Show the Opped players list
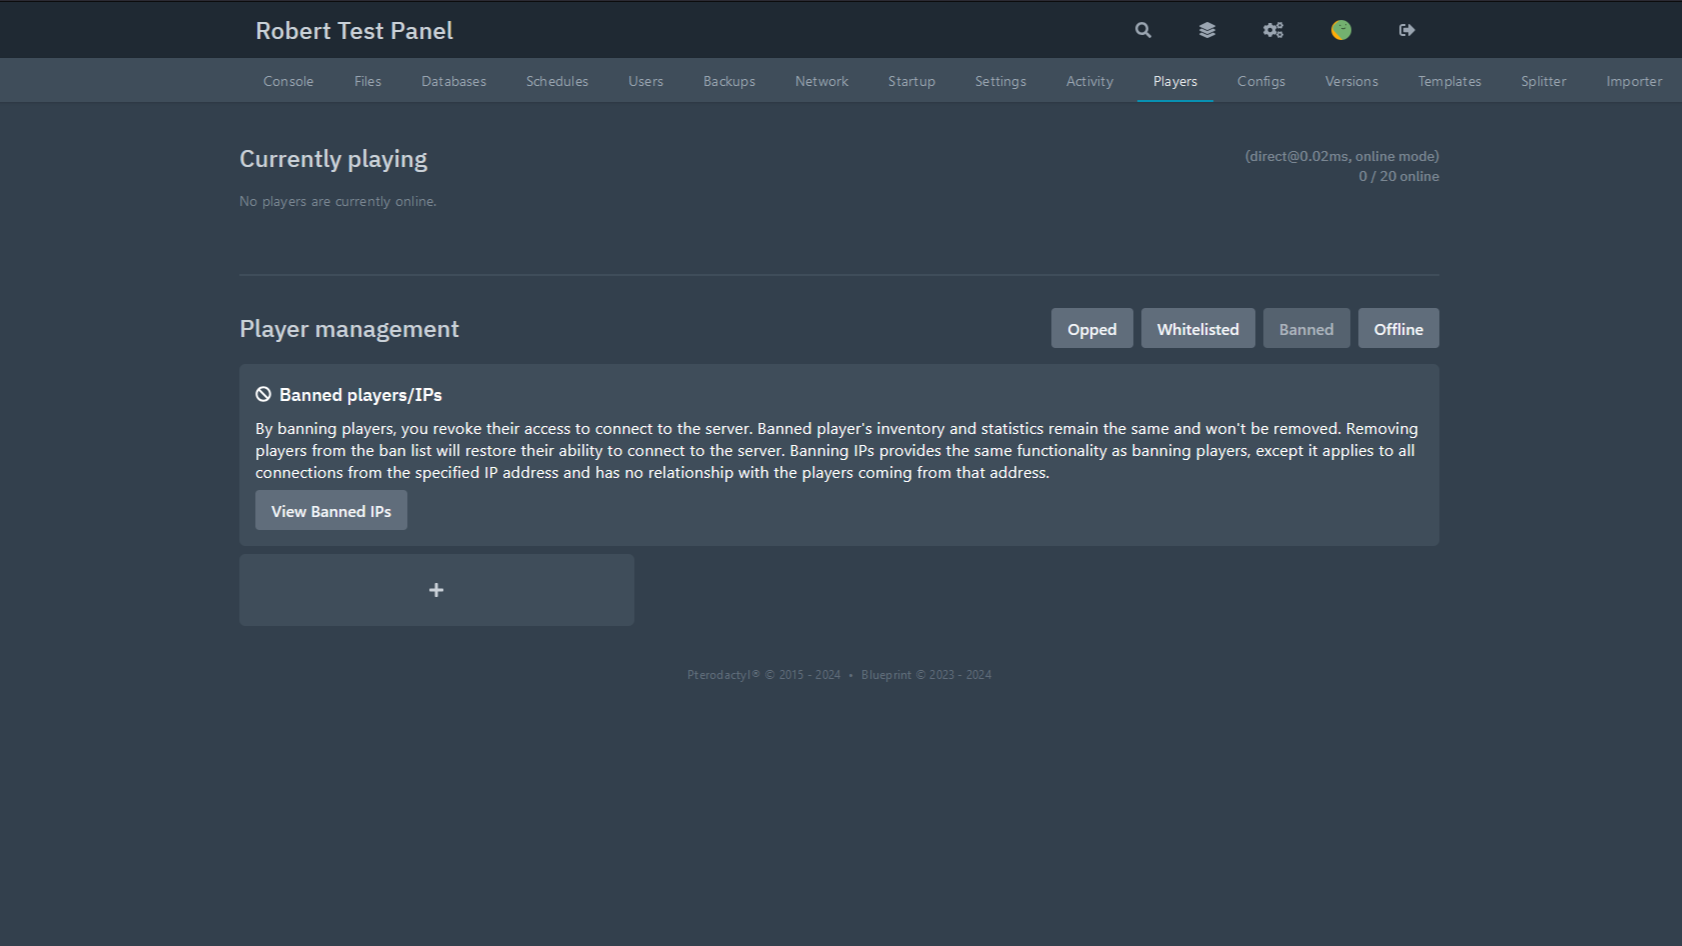 pyautogui.click(x=1091, y=329)
